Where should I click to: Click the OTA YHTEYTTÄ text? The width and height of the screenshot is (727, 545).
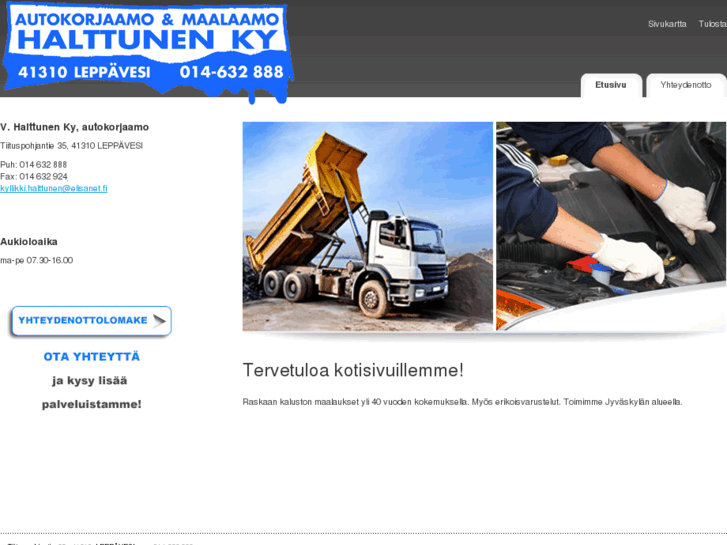point(92,357)
